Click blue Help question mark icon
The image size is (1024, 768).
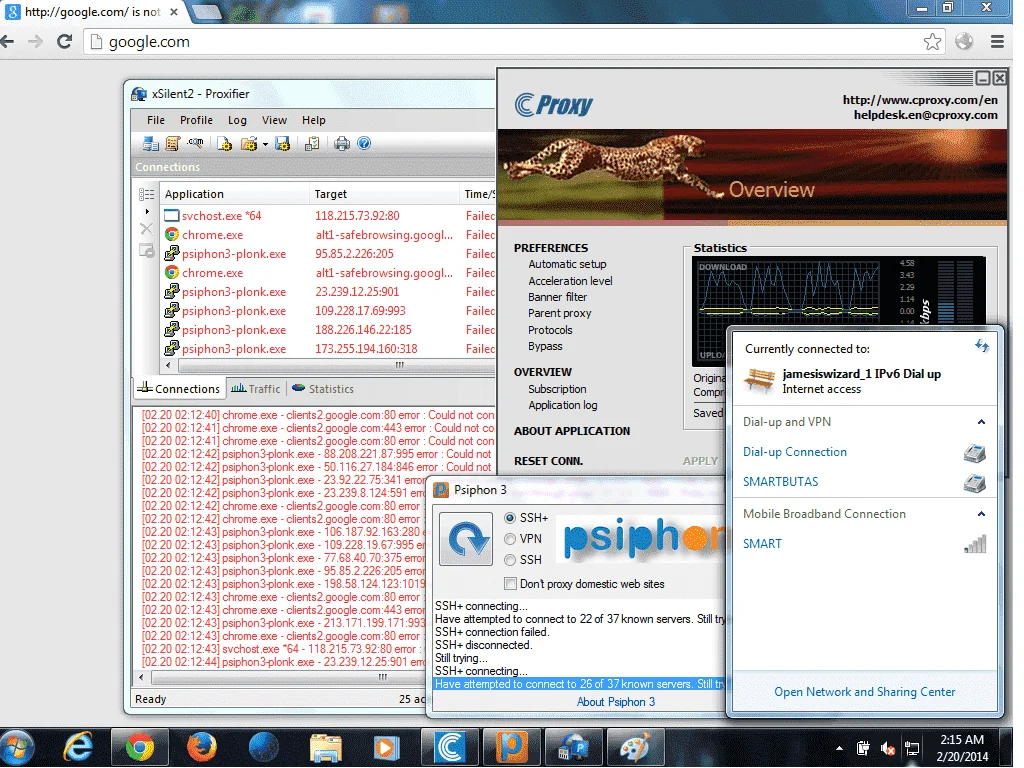364,144
